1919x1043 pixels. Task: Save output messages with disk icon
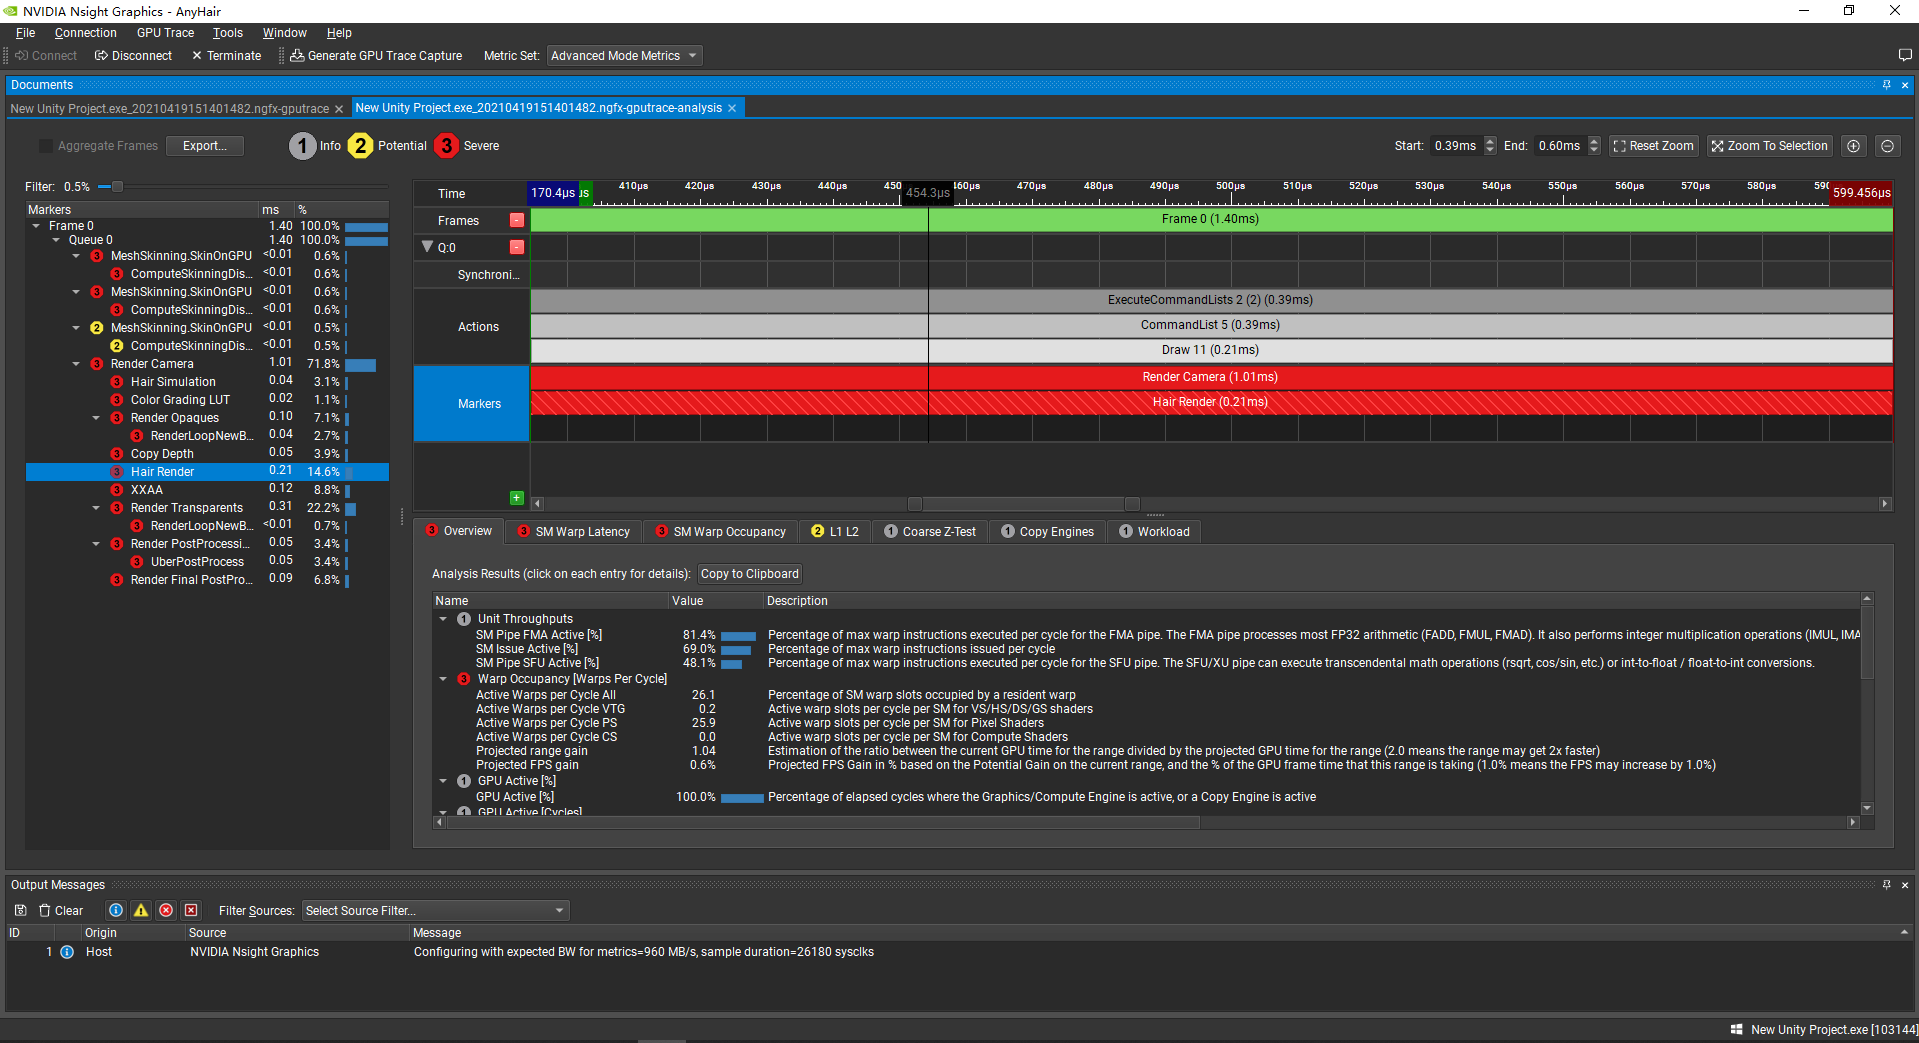[20, 911]
